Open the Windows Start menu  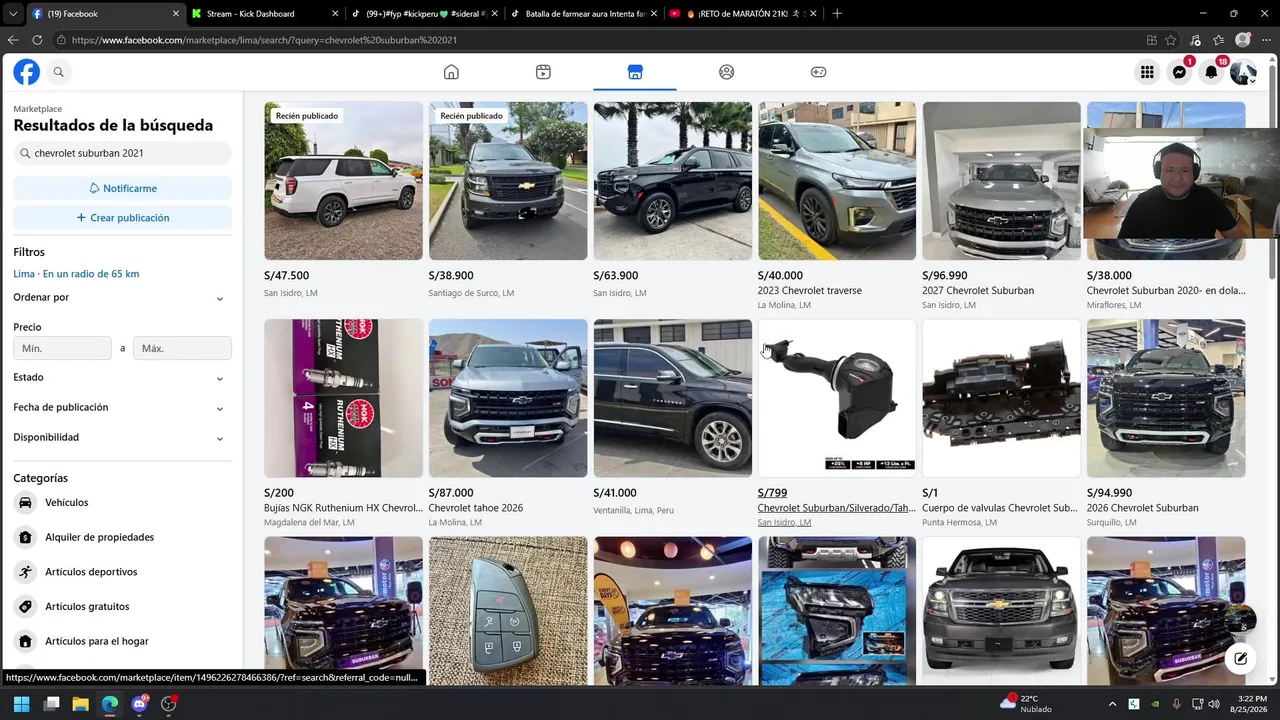[x=22, y=704]
